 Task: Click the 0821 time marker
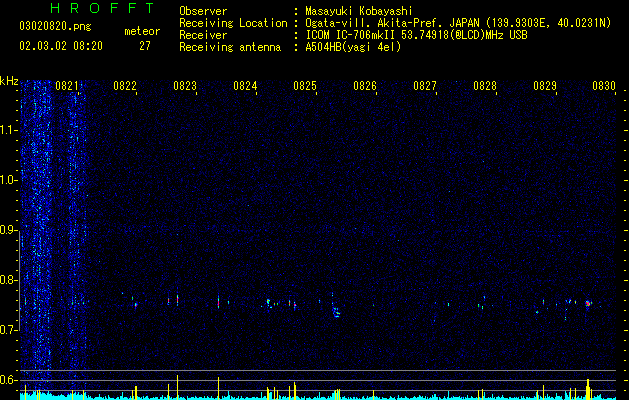(x=67, y=86)
